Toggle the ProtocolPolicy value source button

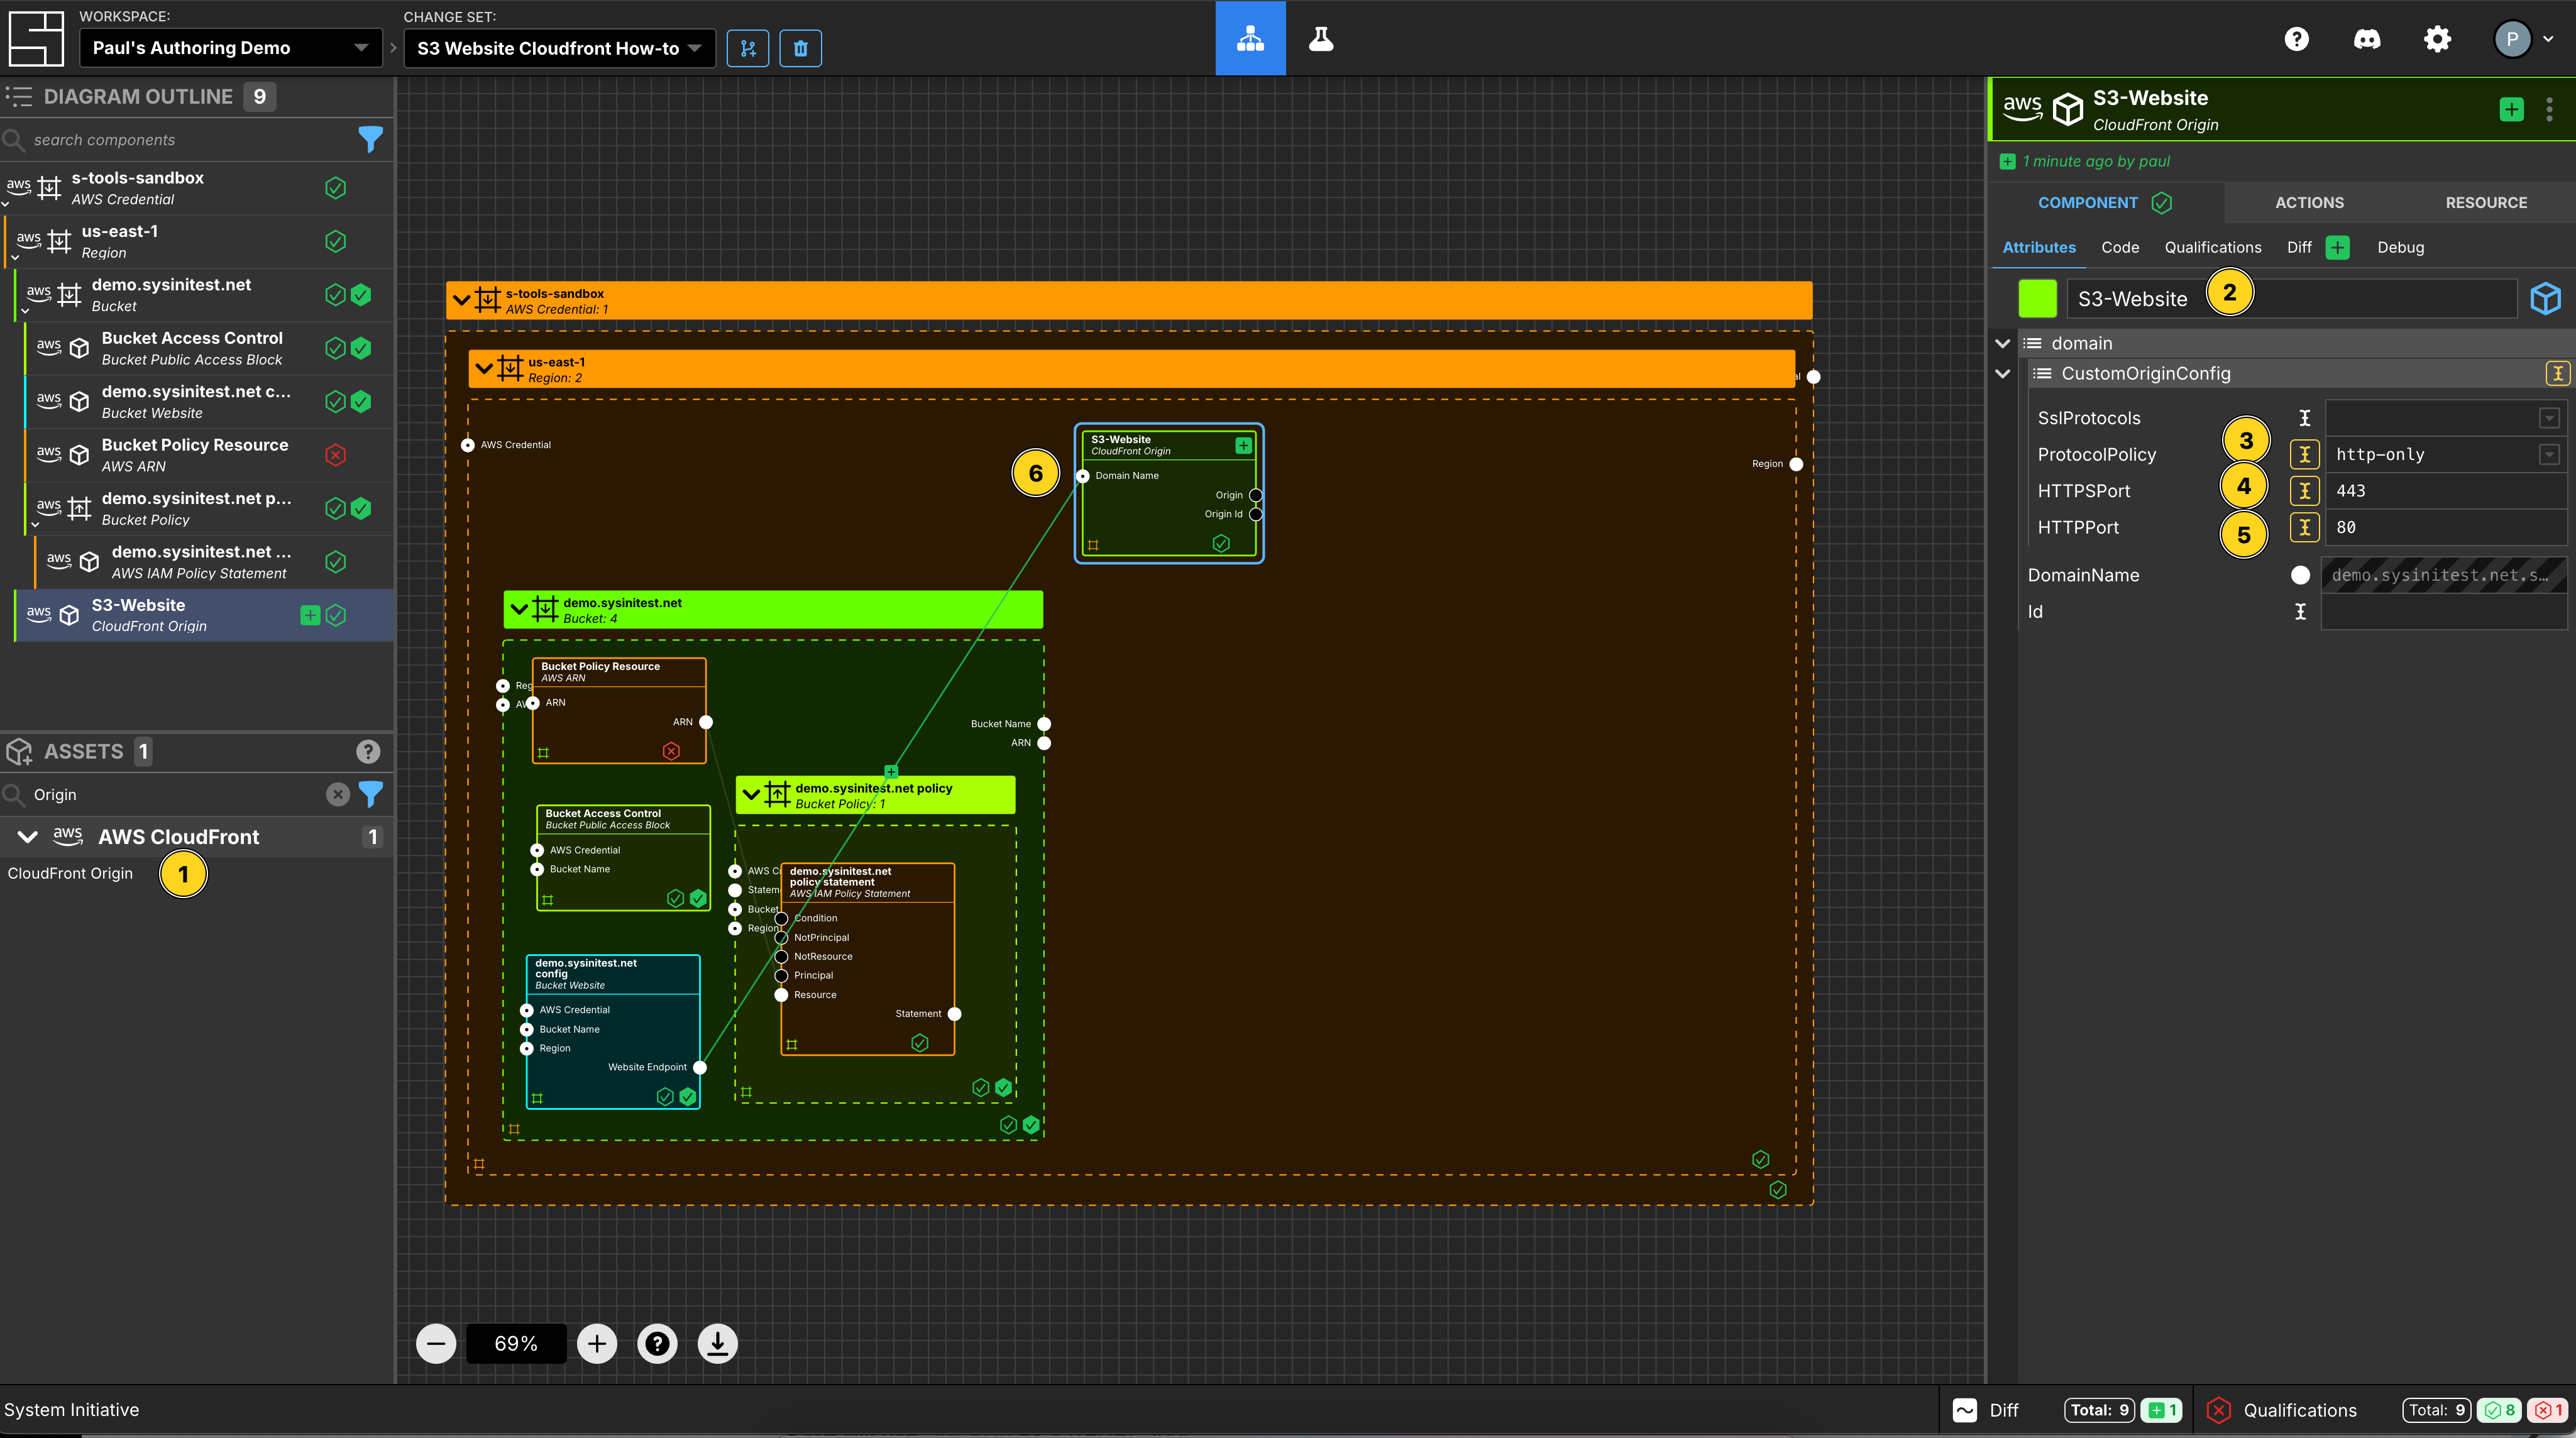coord(2304,455)
